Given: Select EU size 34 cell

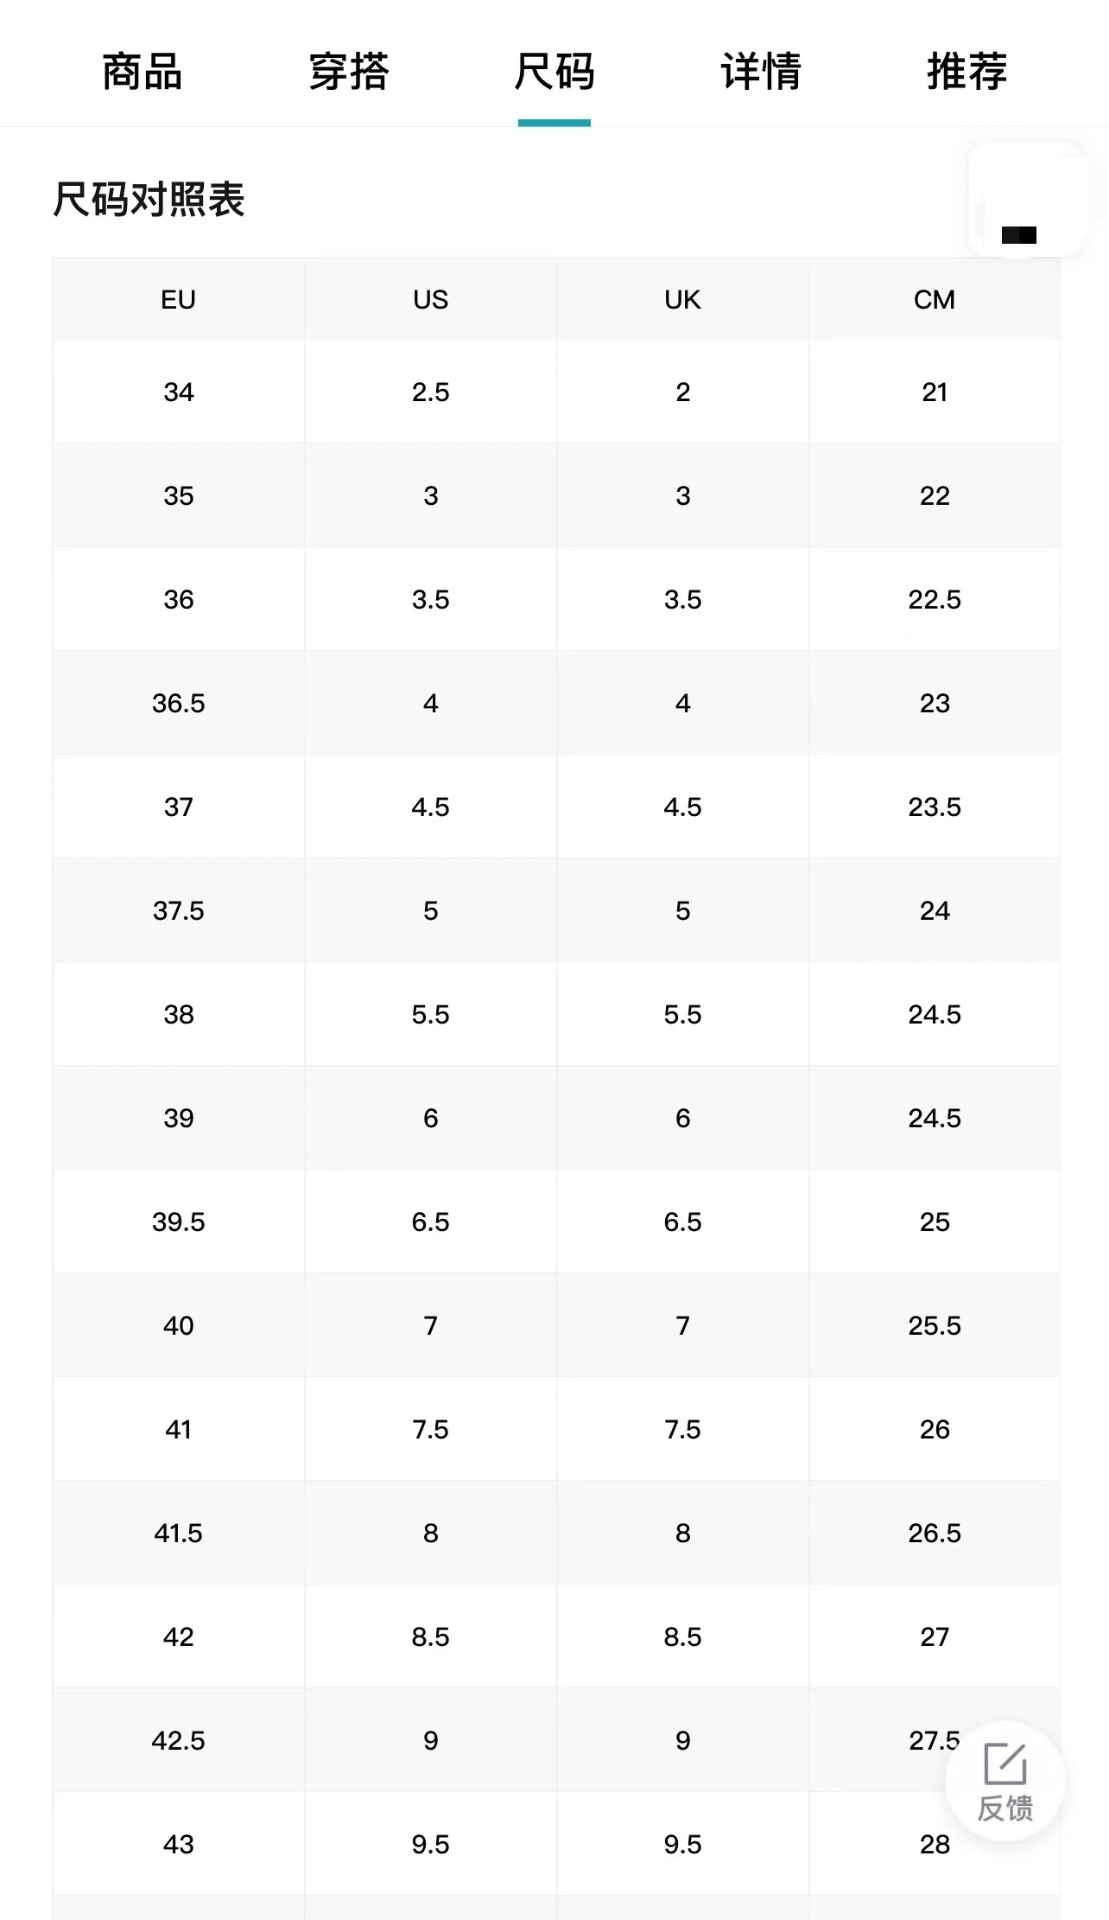Looking at the screenshot, I should 178,392.
